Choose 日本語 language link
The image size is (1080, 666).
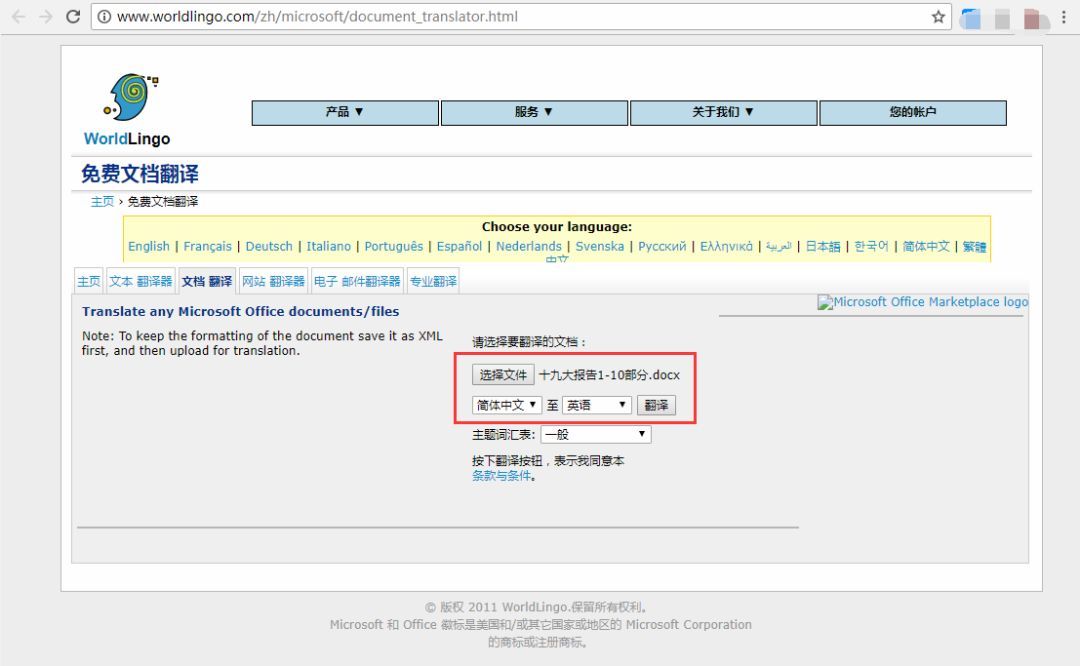pyautogui.click(x=823, y=247)
